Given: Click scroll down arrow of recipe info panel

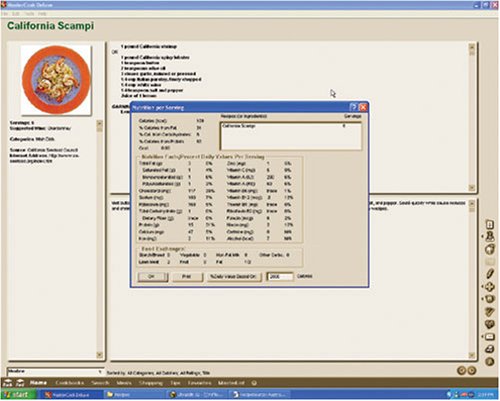Looking at the screenshot, I should tap(99, 355).
